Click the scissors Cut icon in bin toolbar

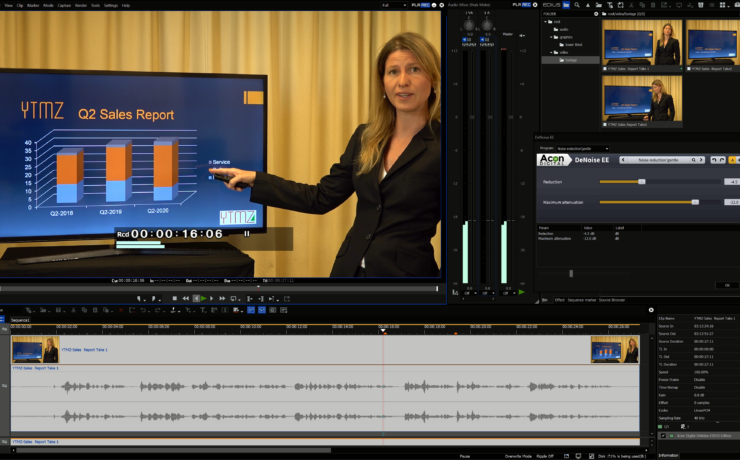[631, 5]
